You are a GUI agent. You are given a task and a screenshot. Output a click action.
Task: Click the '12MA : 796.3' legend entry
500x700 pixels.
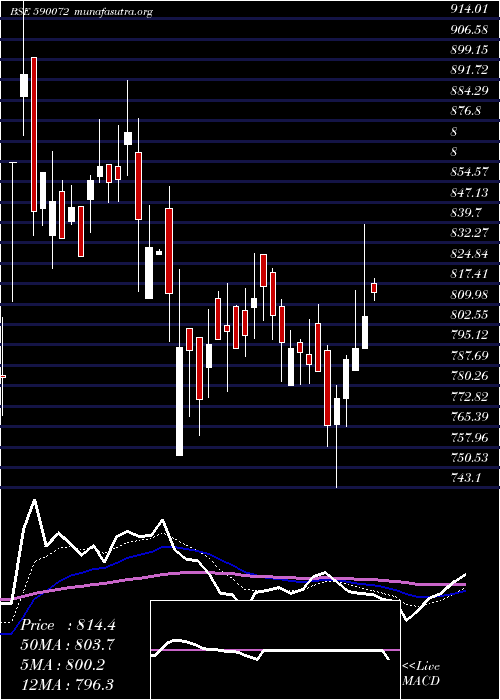(x=69, y=684)
